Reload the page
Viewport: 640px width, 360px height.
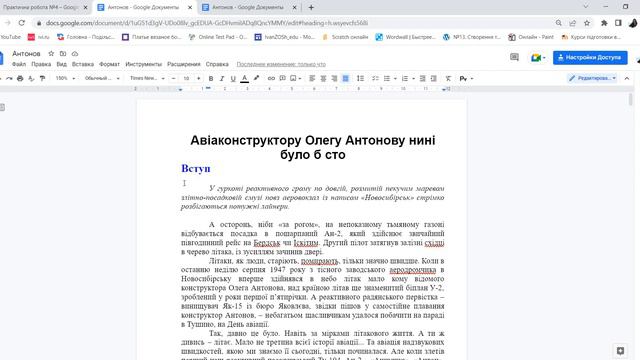click(x=22, y=23)
